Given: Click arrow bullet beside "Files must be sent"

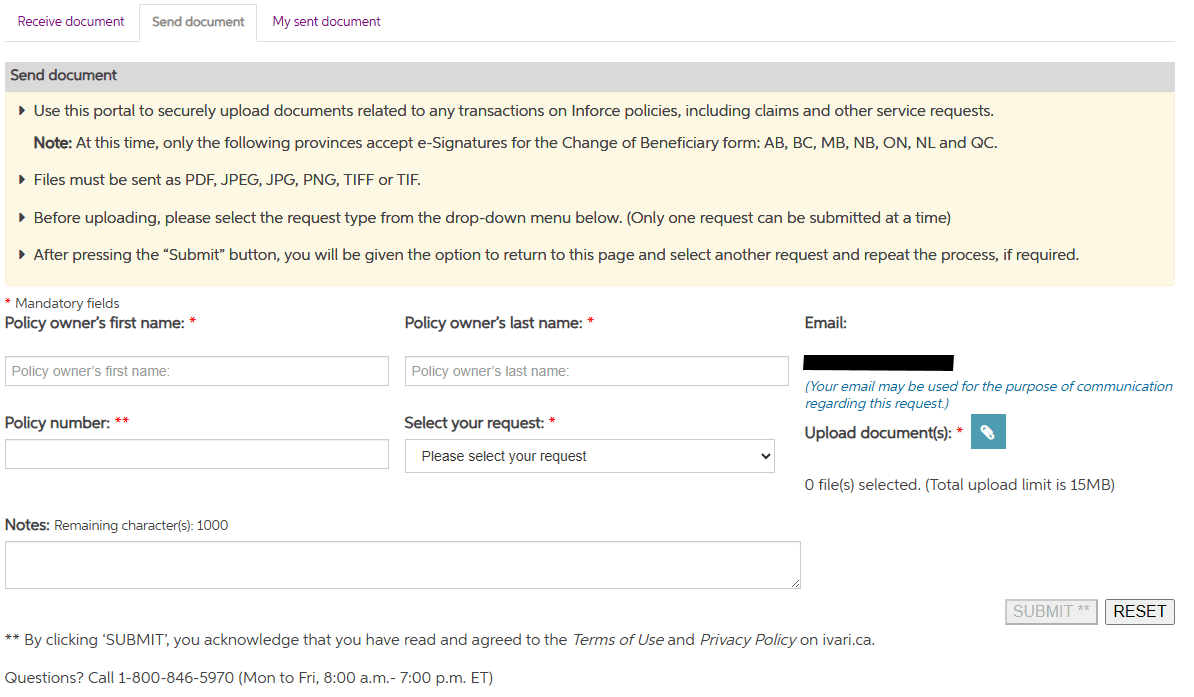Looking at the screenshot, I should point(22,180).
